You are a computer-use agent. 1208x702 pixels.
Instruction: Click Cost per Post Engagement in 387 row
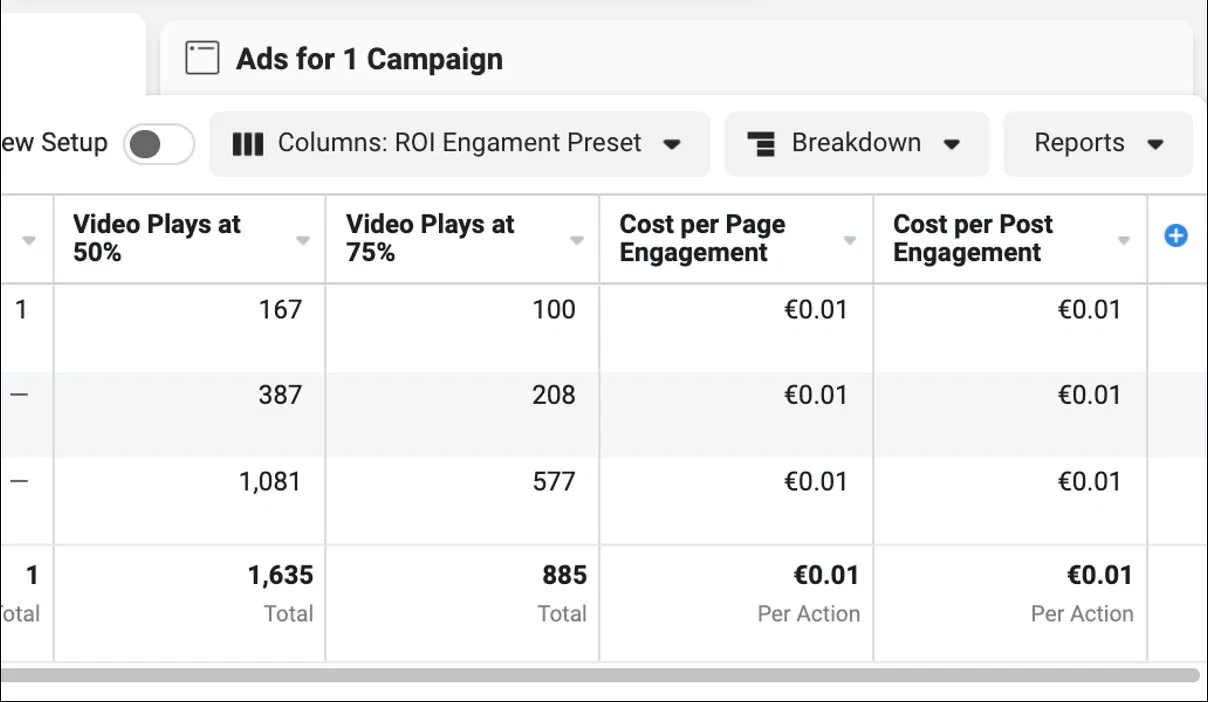[x=1089, y=395]
